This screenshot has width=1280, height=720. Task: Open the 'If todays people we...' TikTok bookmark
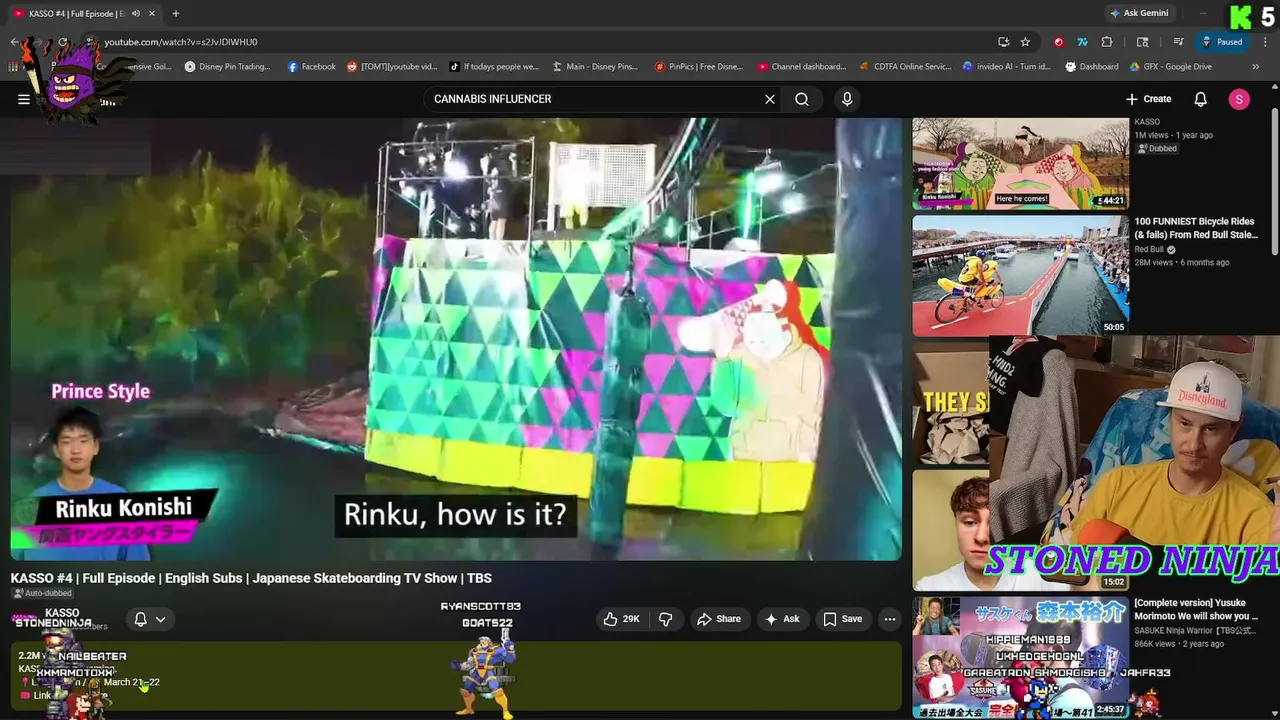pyautogui.click(x=493, y=67)
